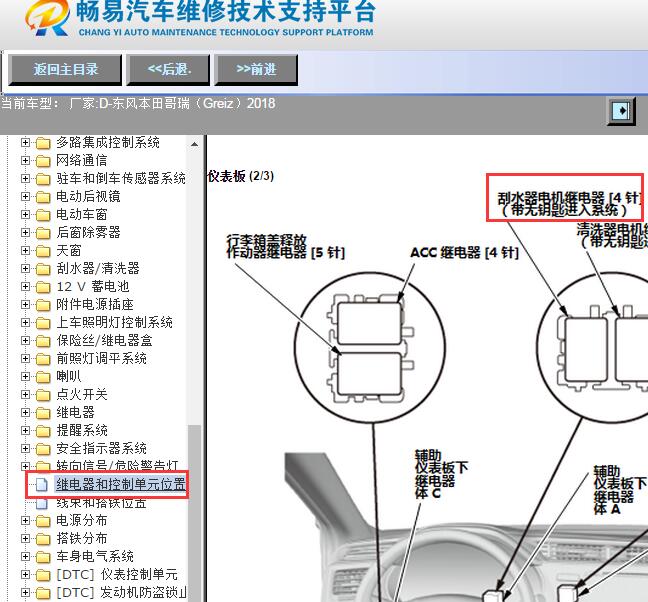Go back with the <<后退 button
Viewport: 648px width, 602px height.
[x=169, y=69]
